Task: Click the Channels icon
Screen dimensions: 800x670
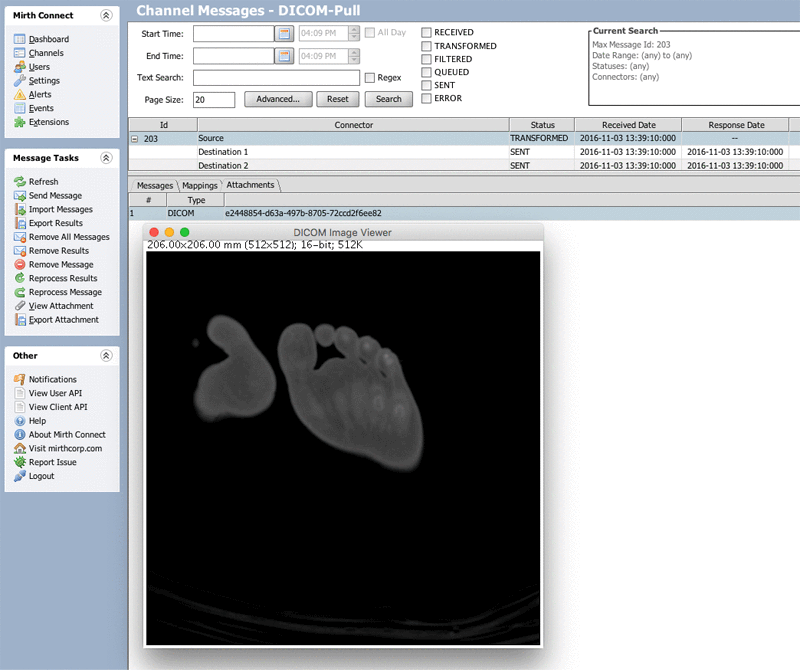Action: (20, 53)
